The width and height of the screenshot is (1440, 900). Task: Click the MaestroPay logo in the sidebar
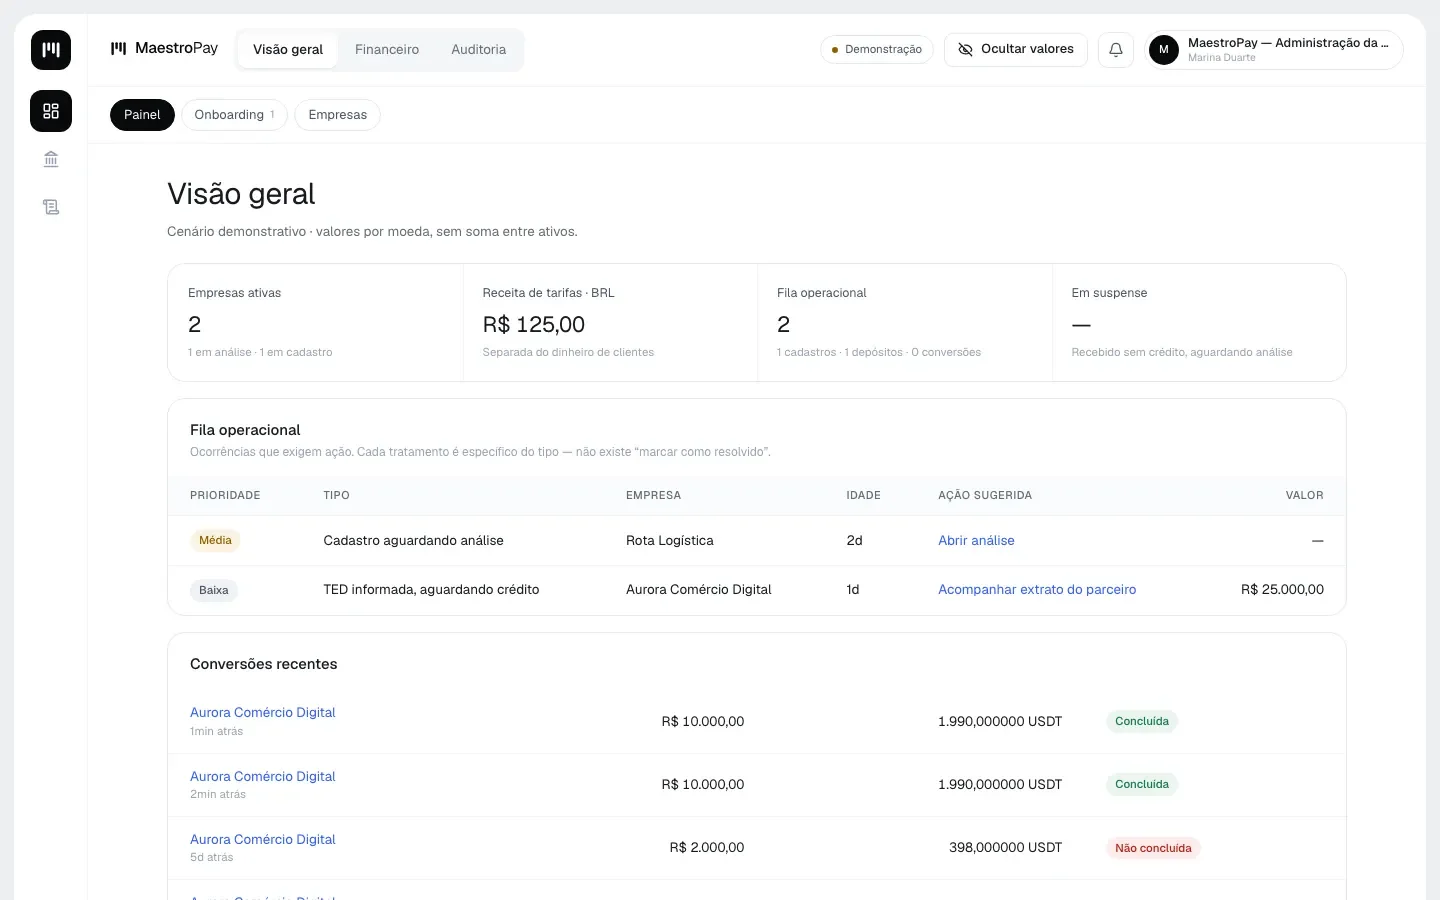51,50
